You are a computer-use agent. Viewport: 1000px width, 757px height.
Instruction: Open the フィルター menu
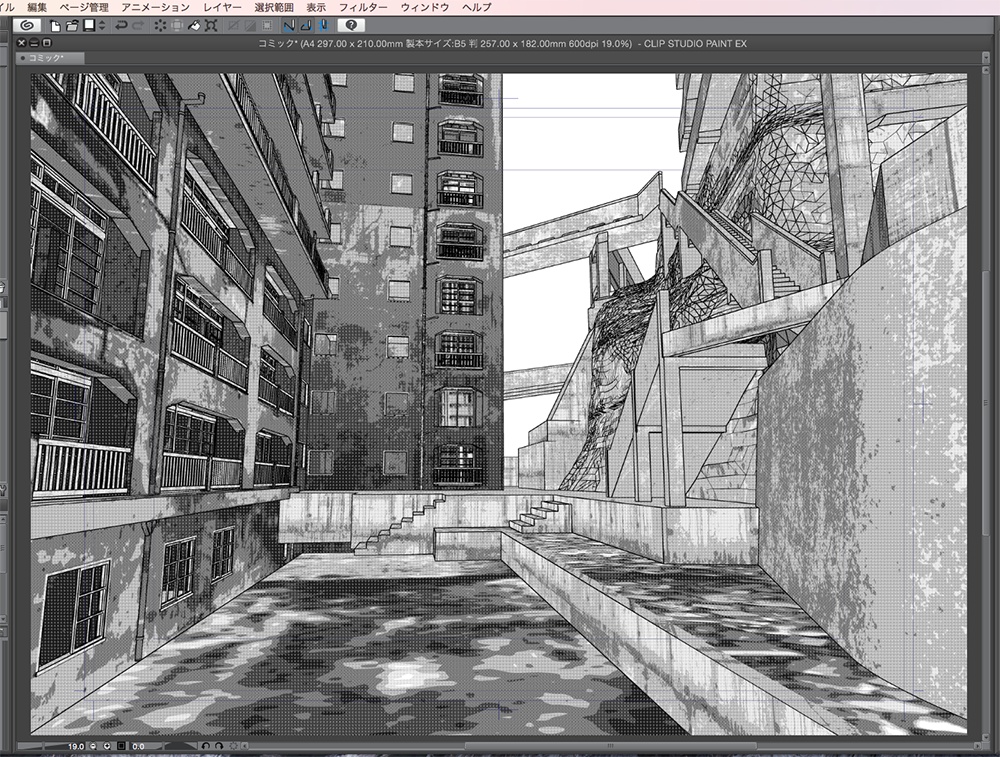point(362,7)
